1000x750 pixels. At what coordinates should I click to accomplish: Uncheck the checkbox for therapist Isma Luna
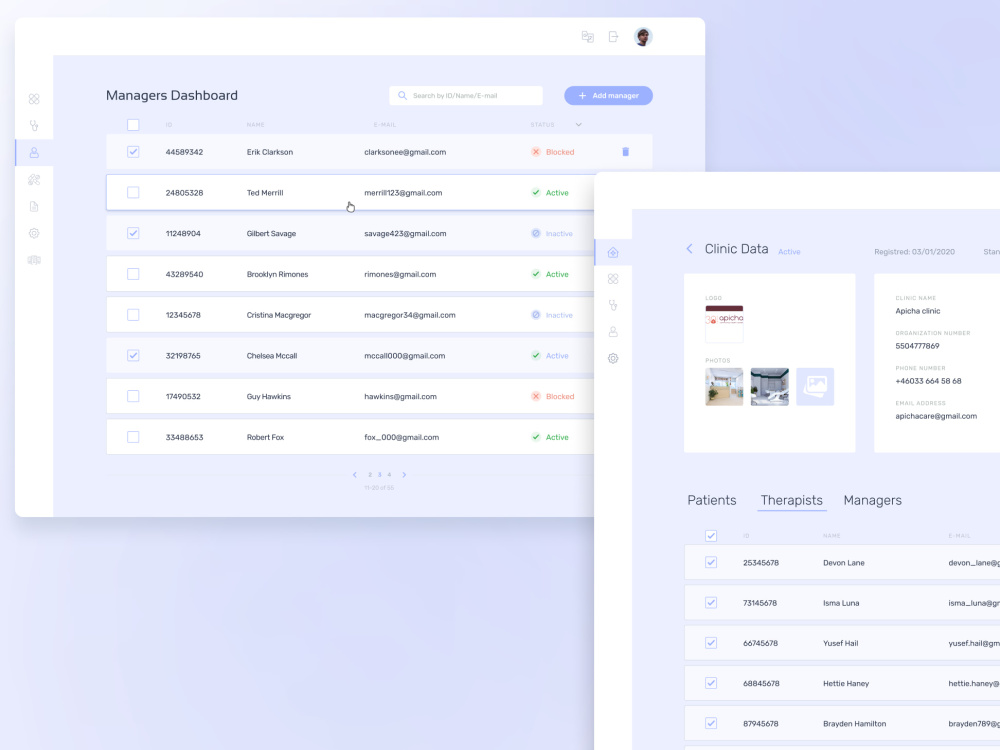(x=710, y=603)
